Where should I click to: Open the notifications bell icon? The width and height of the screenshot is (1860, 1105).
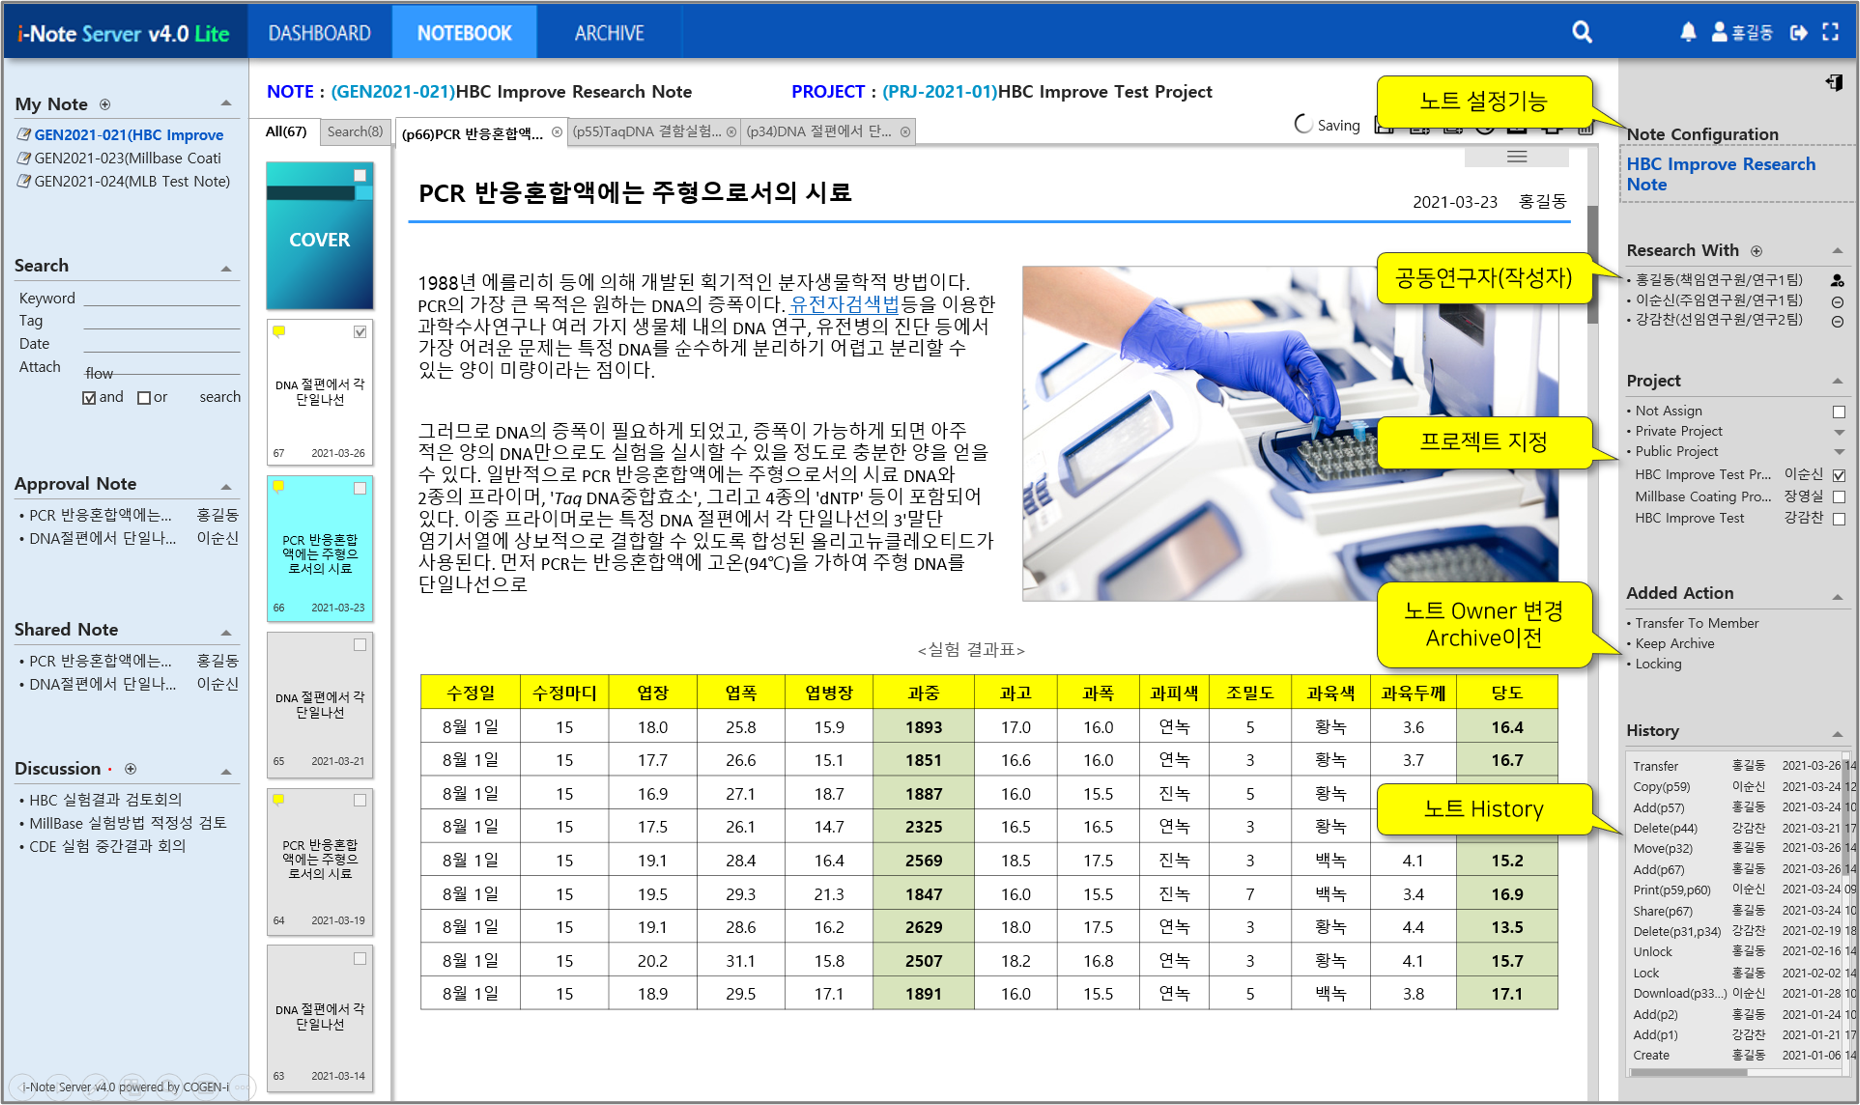[x=1688, y=32]
